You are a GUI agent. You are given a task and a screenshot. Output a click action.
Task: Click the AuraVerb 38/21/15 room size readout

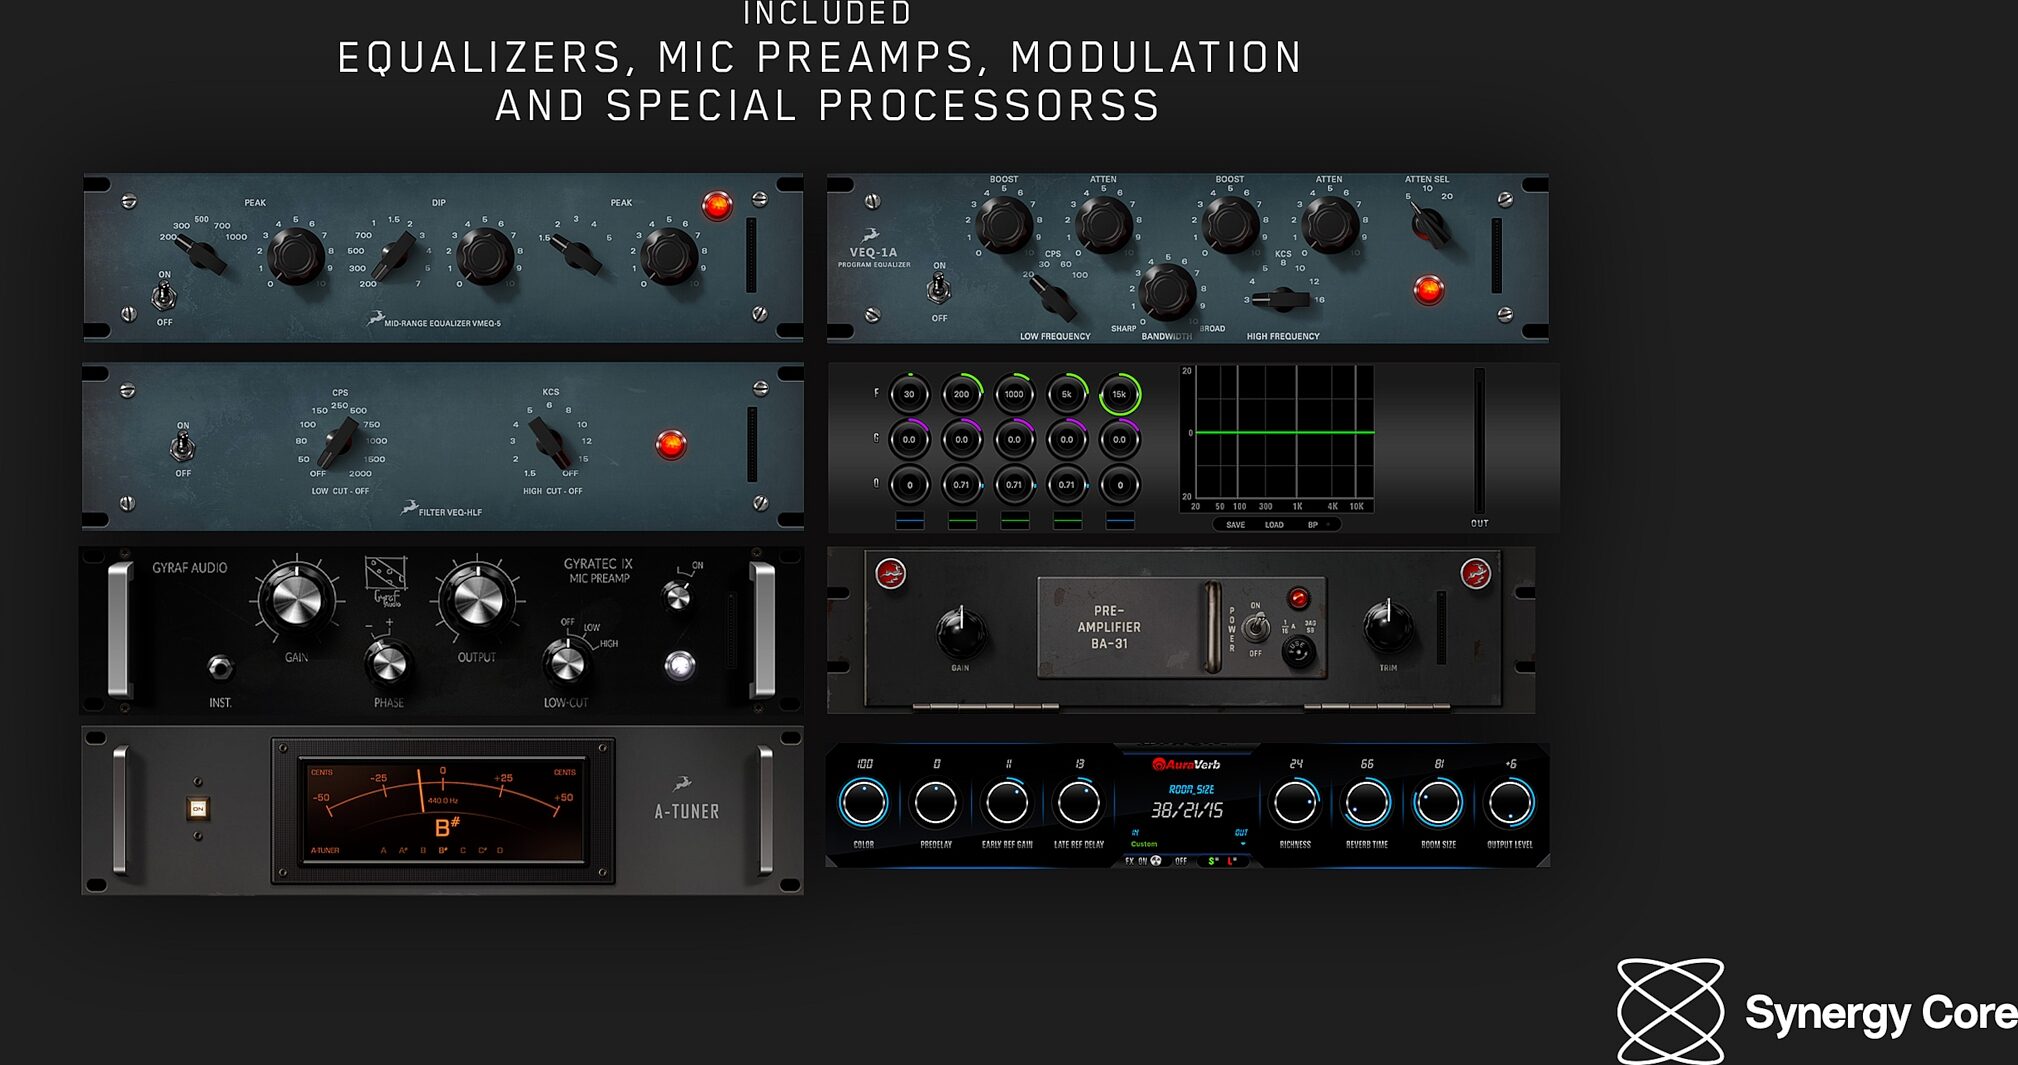click(x=1187, y=810)
